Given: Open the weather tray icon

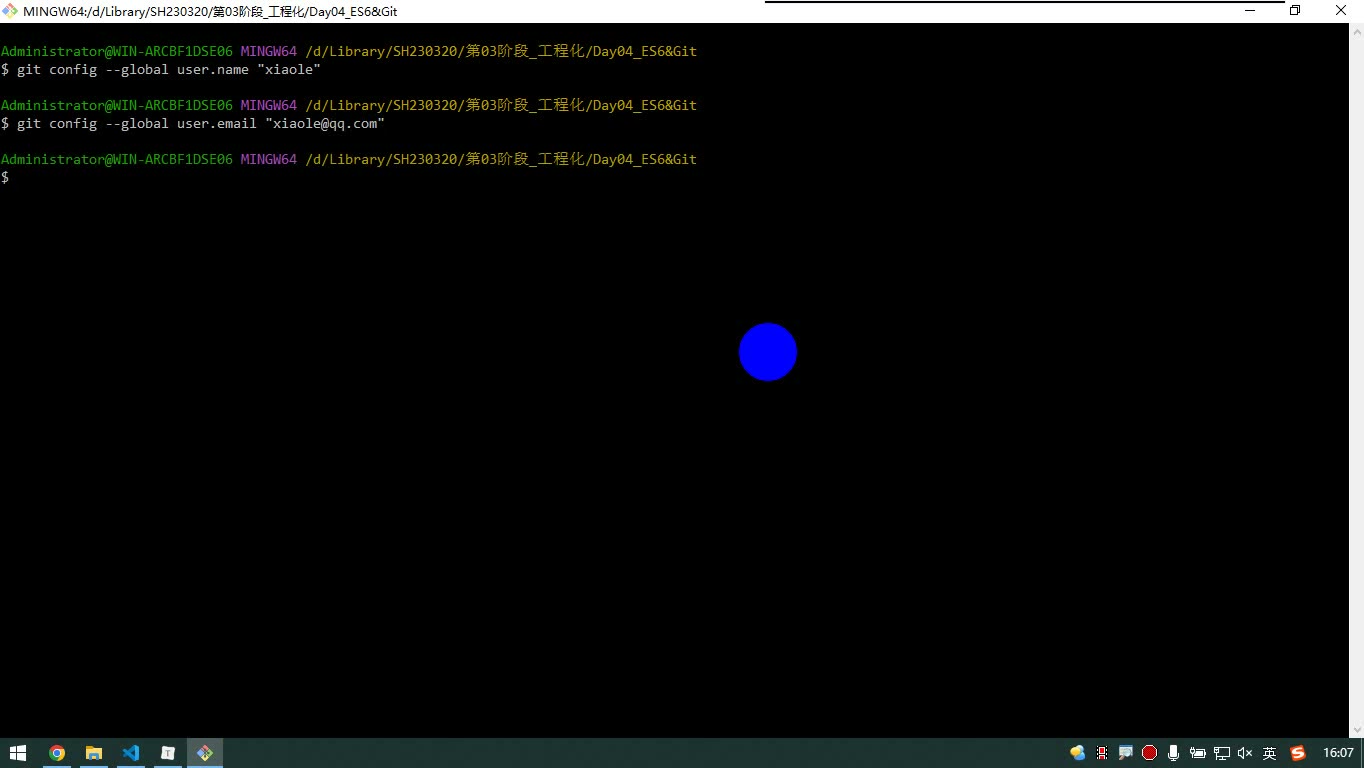Looking at the screenshot, I should point(1077,753).
